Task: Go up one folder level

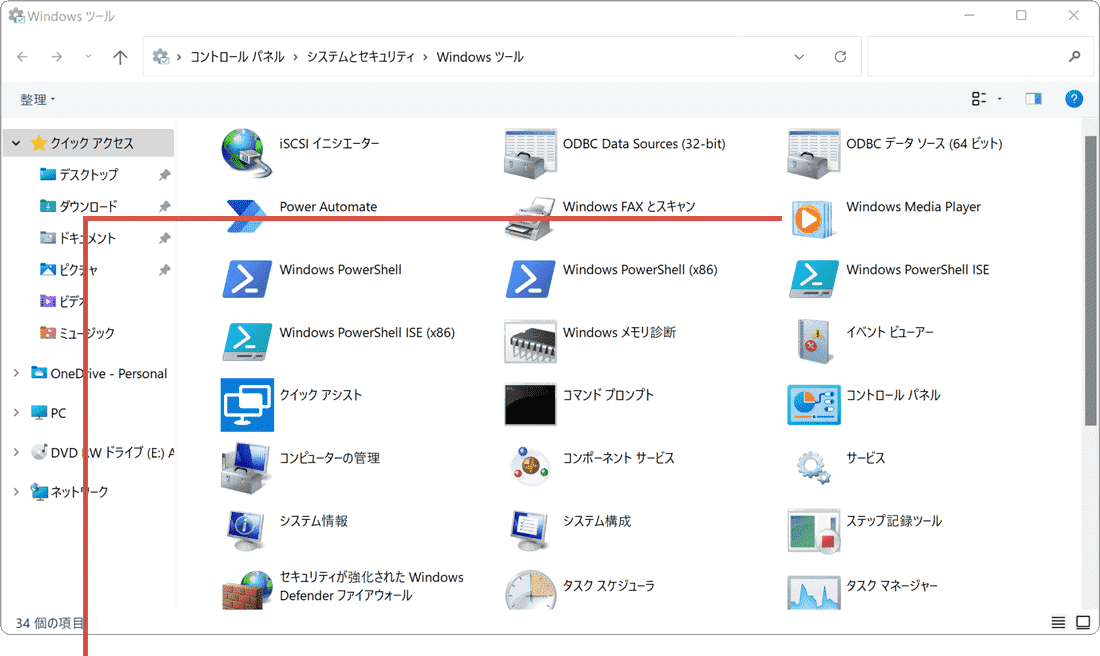Action: click(120, 57)
